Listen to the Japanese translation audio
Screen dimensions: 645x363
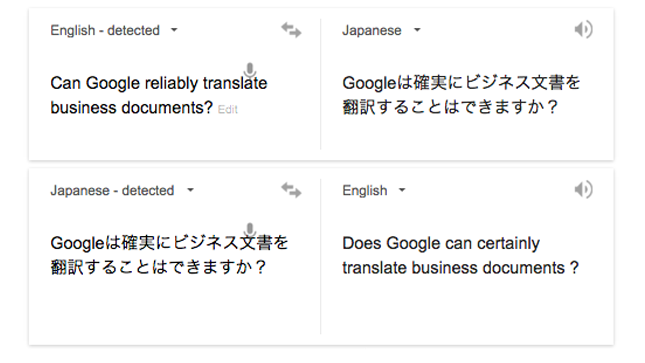[583, 30]
